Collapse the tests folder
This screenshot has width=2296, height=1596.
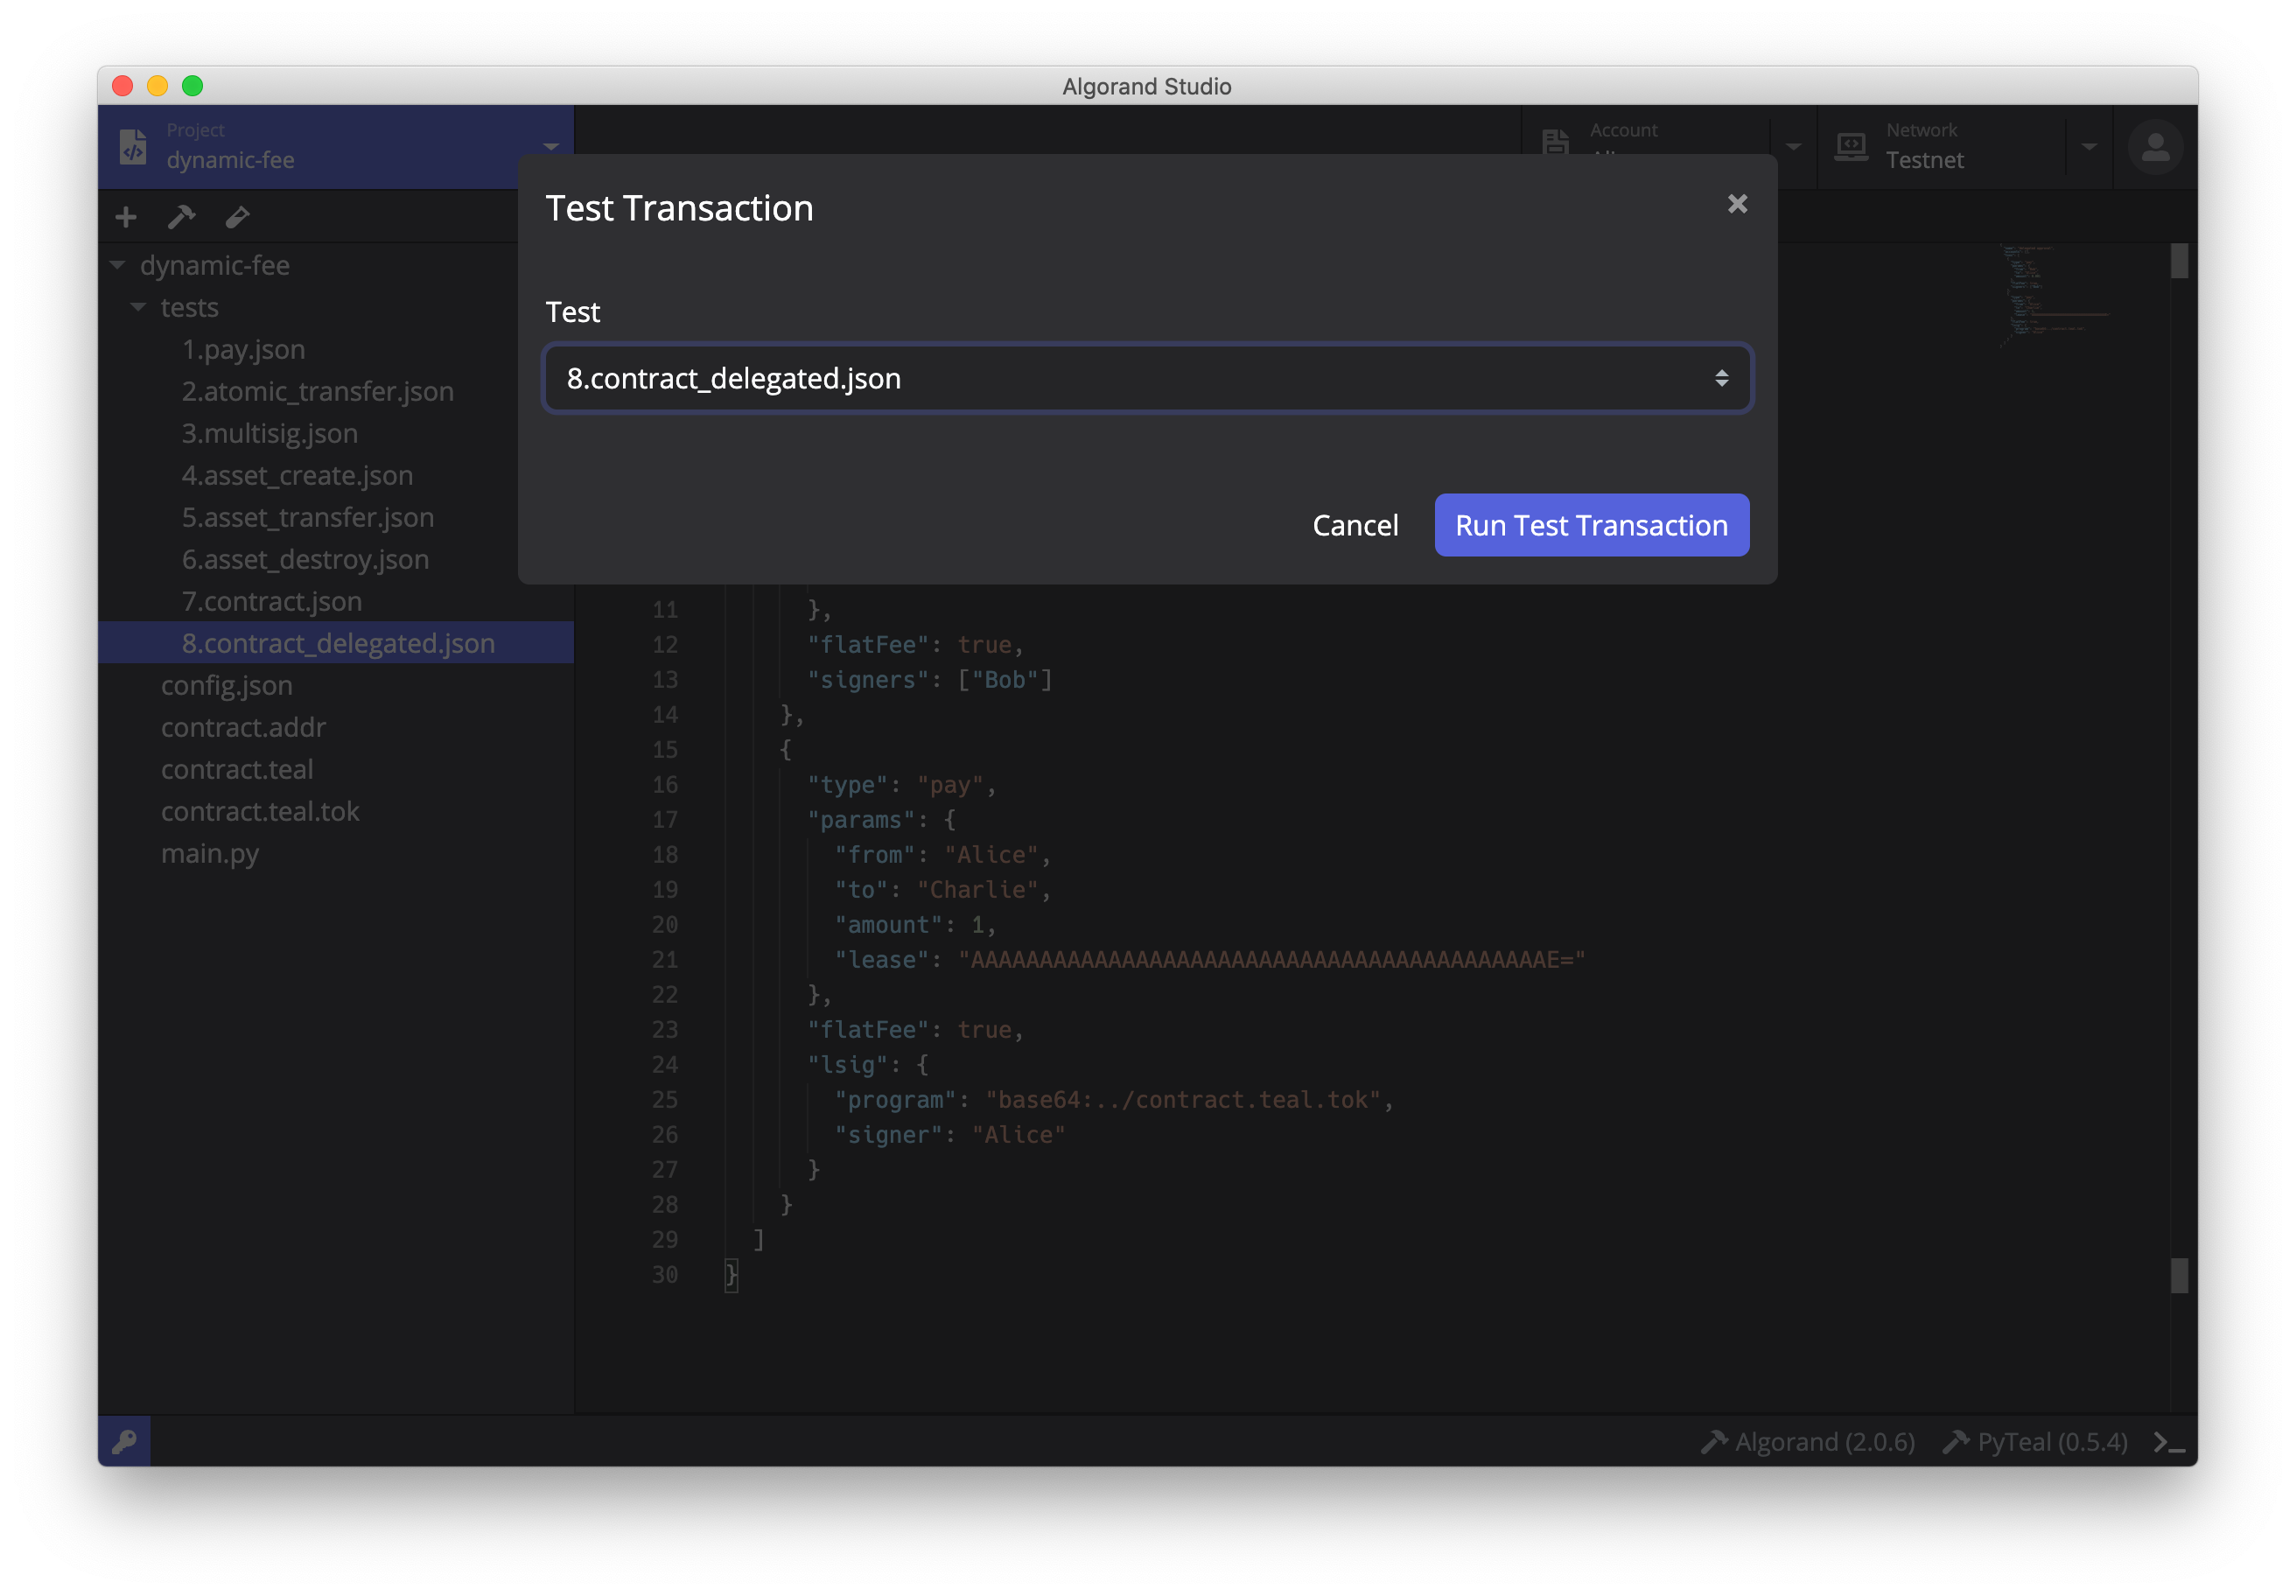(x=138, y=307)
